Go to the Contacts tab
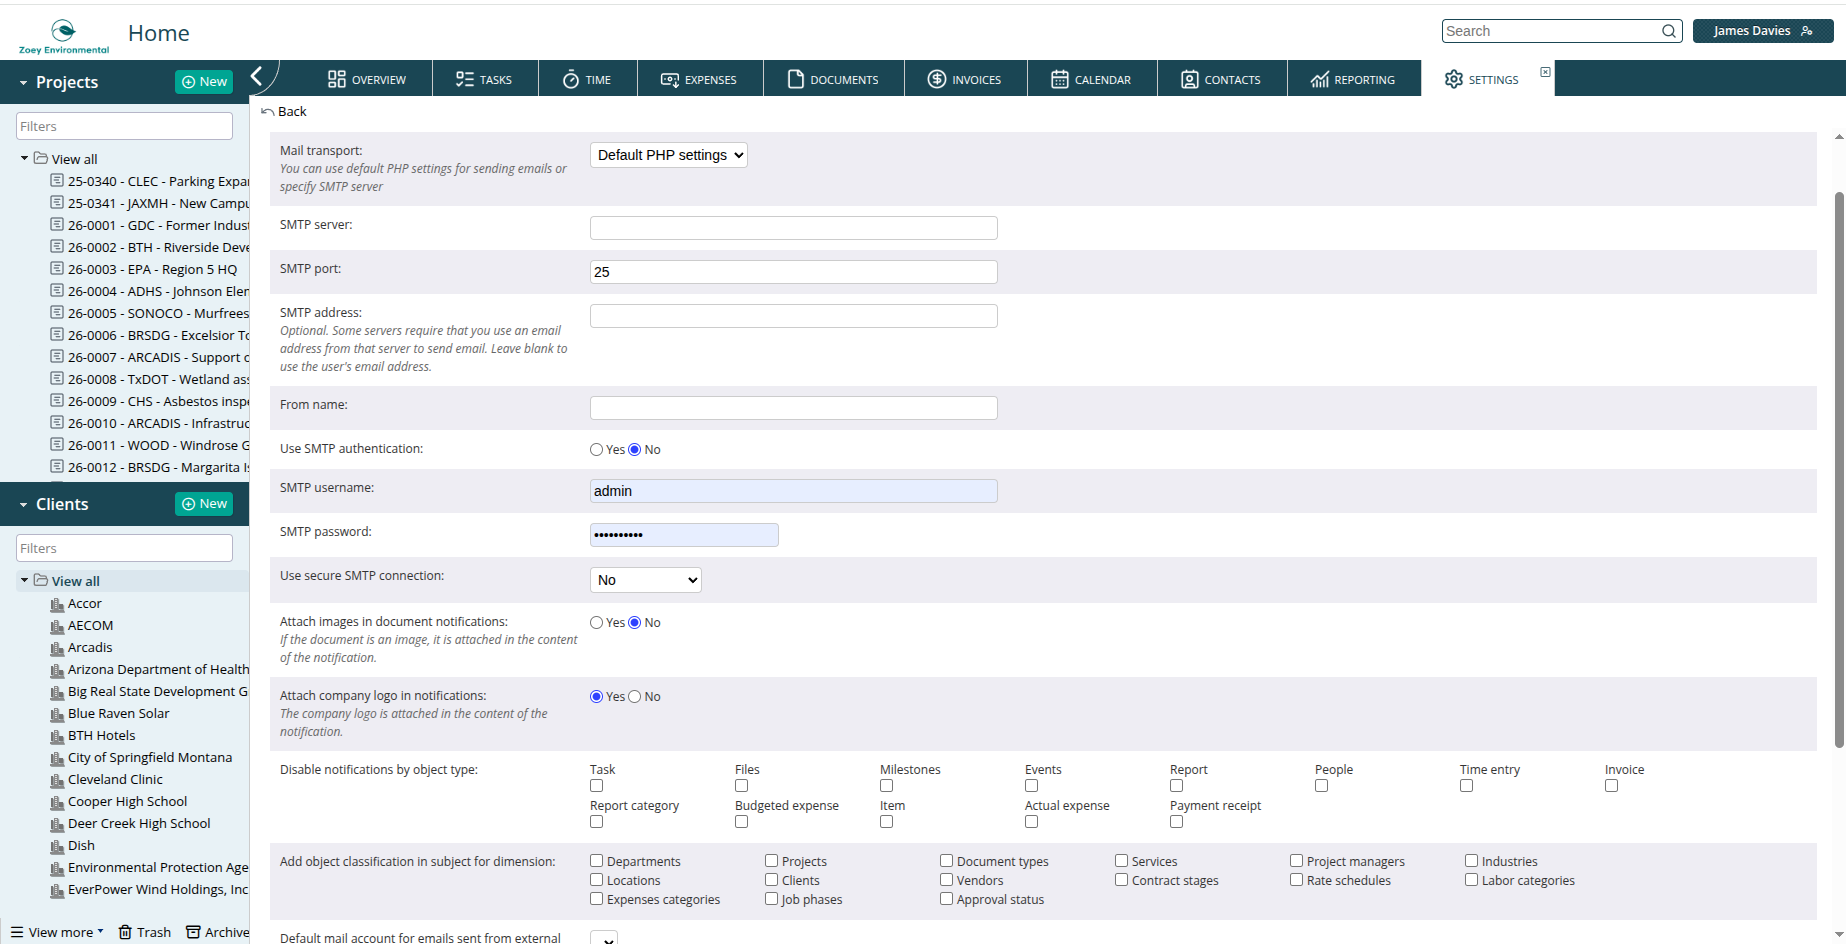The image size is (1846, 944). tap(1221, 79)
